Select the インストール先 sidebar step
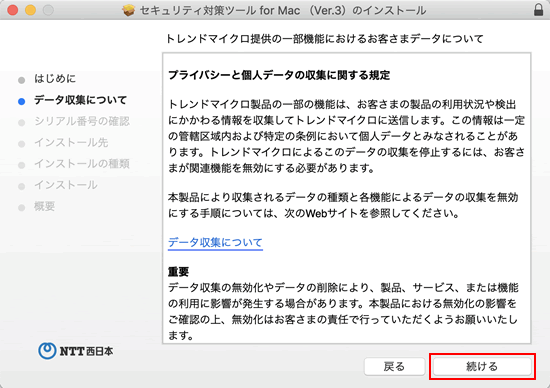 [x=71, y=143]
